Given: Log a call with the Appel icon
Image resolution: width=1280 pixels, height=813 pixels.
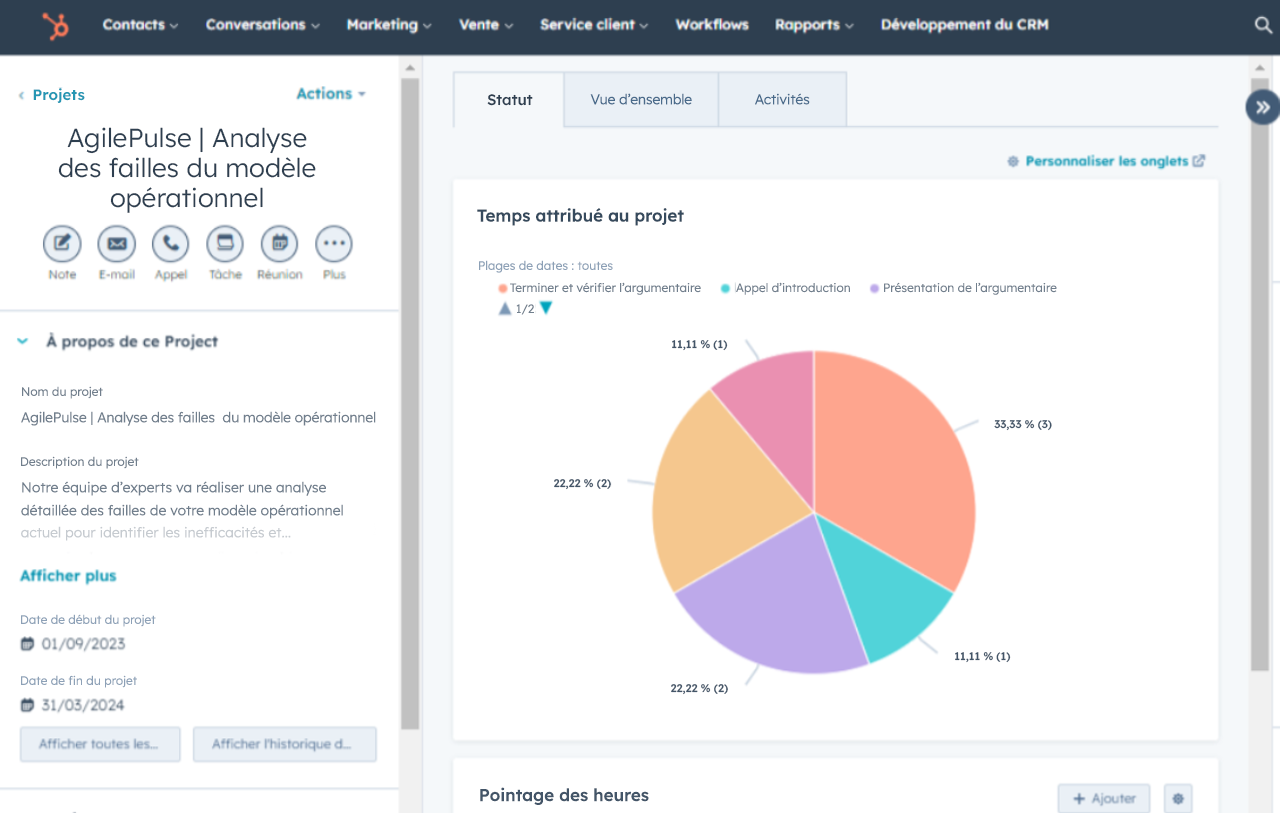Looking at the screenshot, I should [x=171, y=244].
